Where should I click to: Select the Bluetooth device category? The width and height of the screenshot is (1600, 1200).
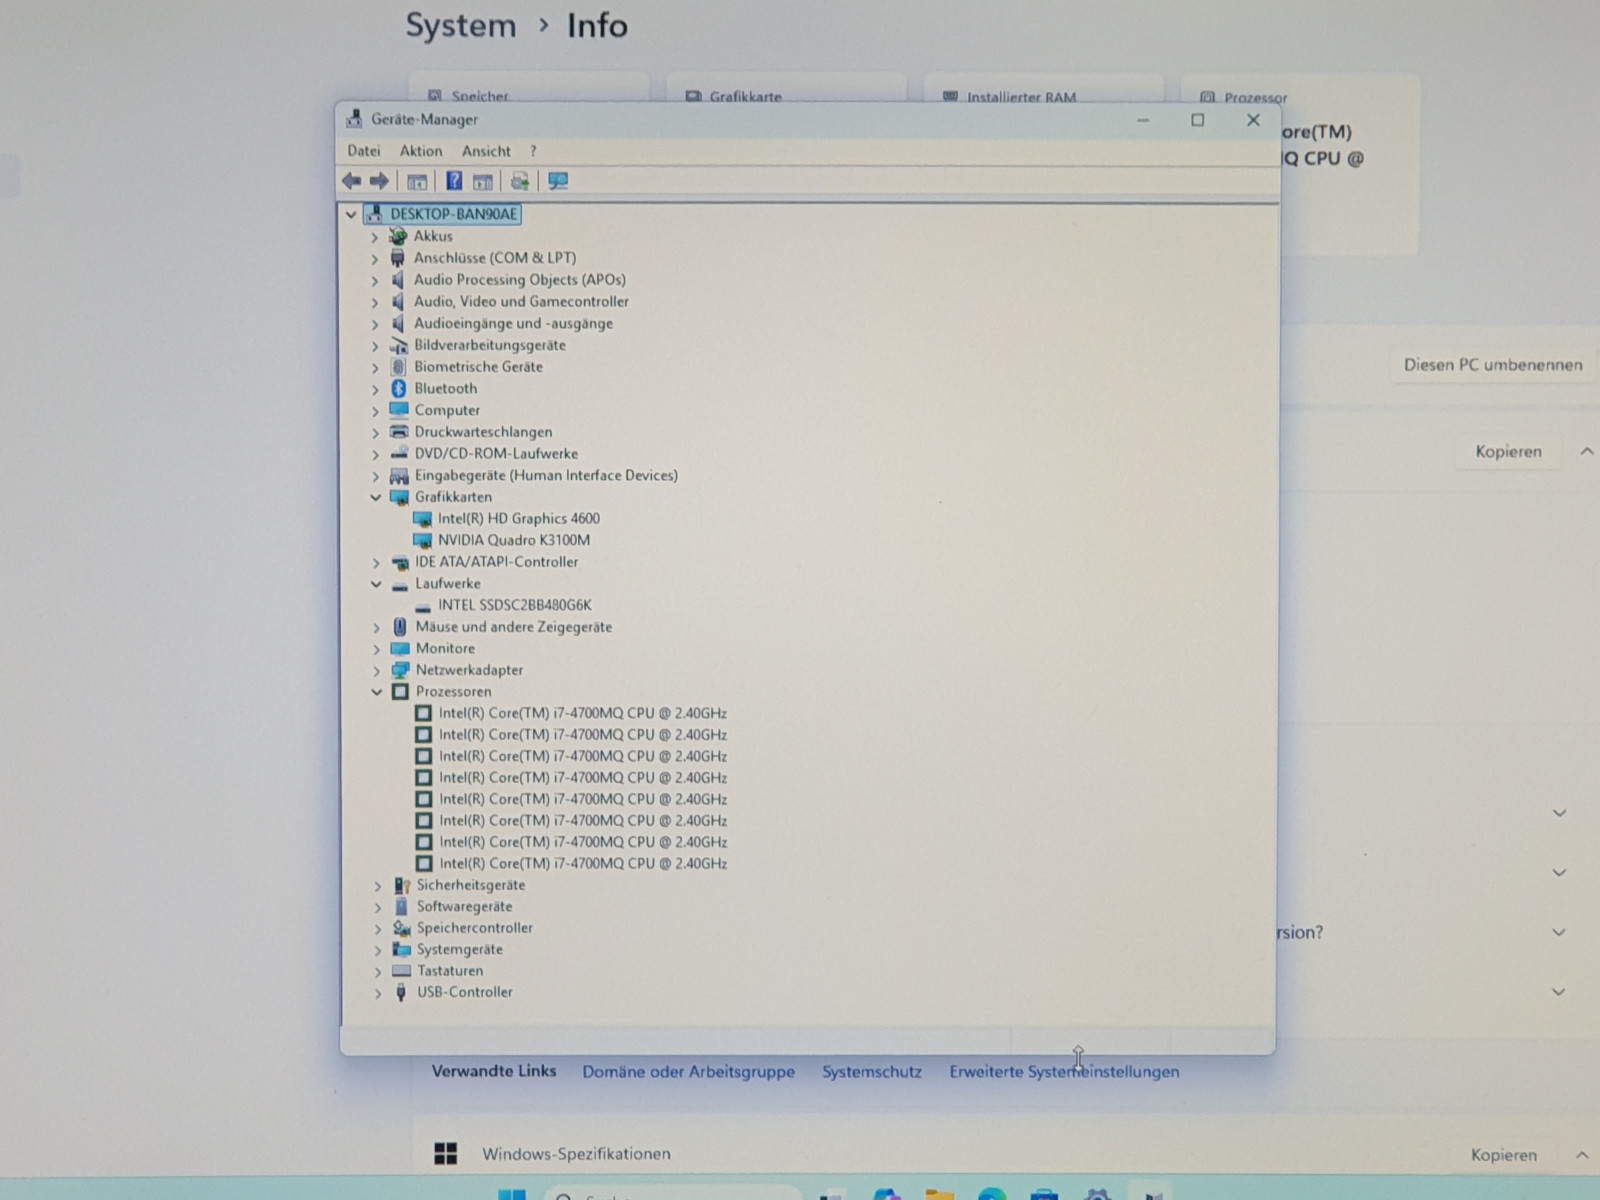pyautogui.click(x=445, y=388)
